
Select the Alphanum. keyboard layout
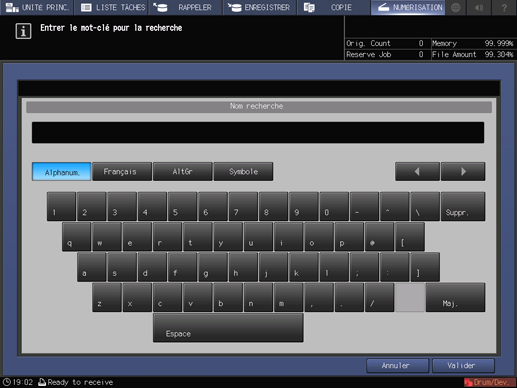point(62,172)
